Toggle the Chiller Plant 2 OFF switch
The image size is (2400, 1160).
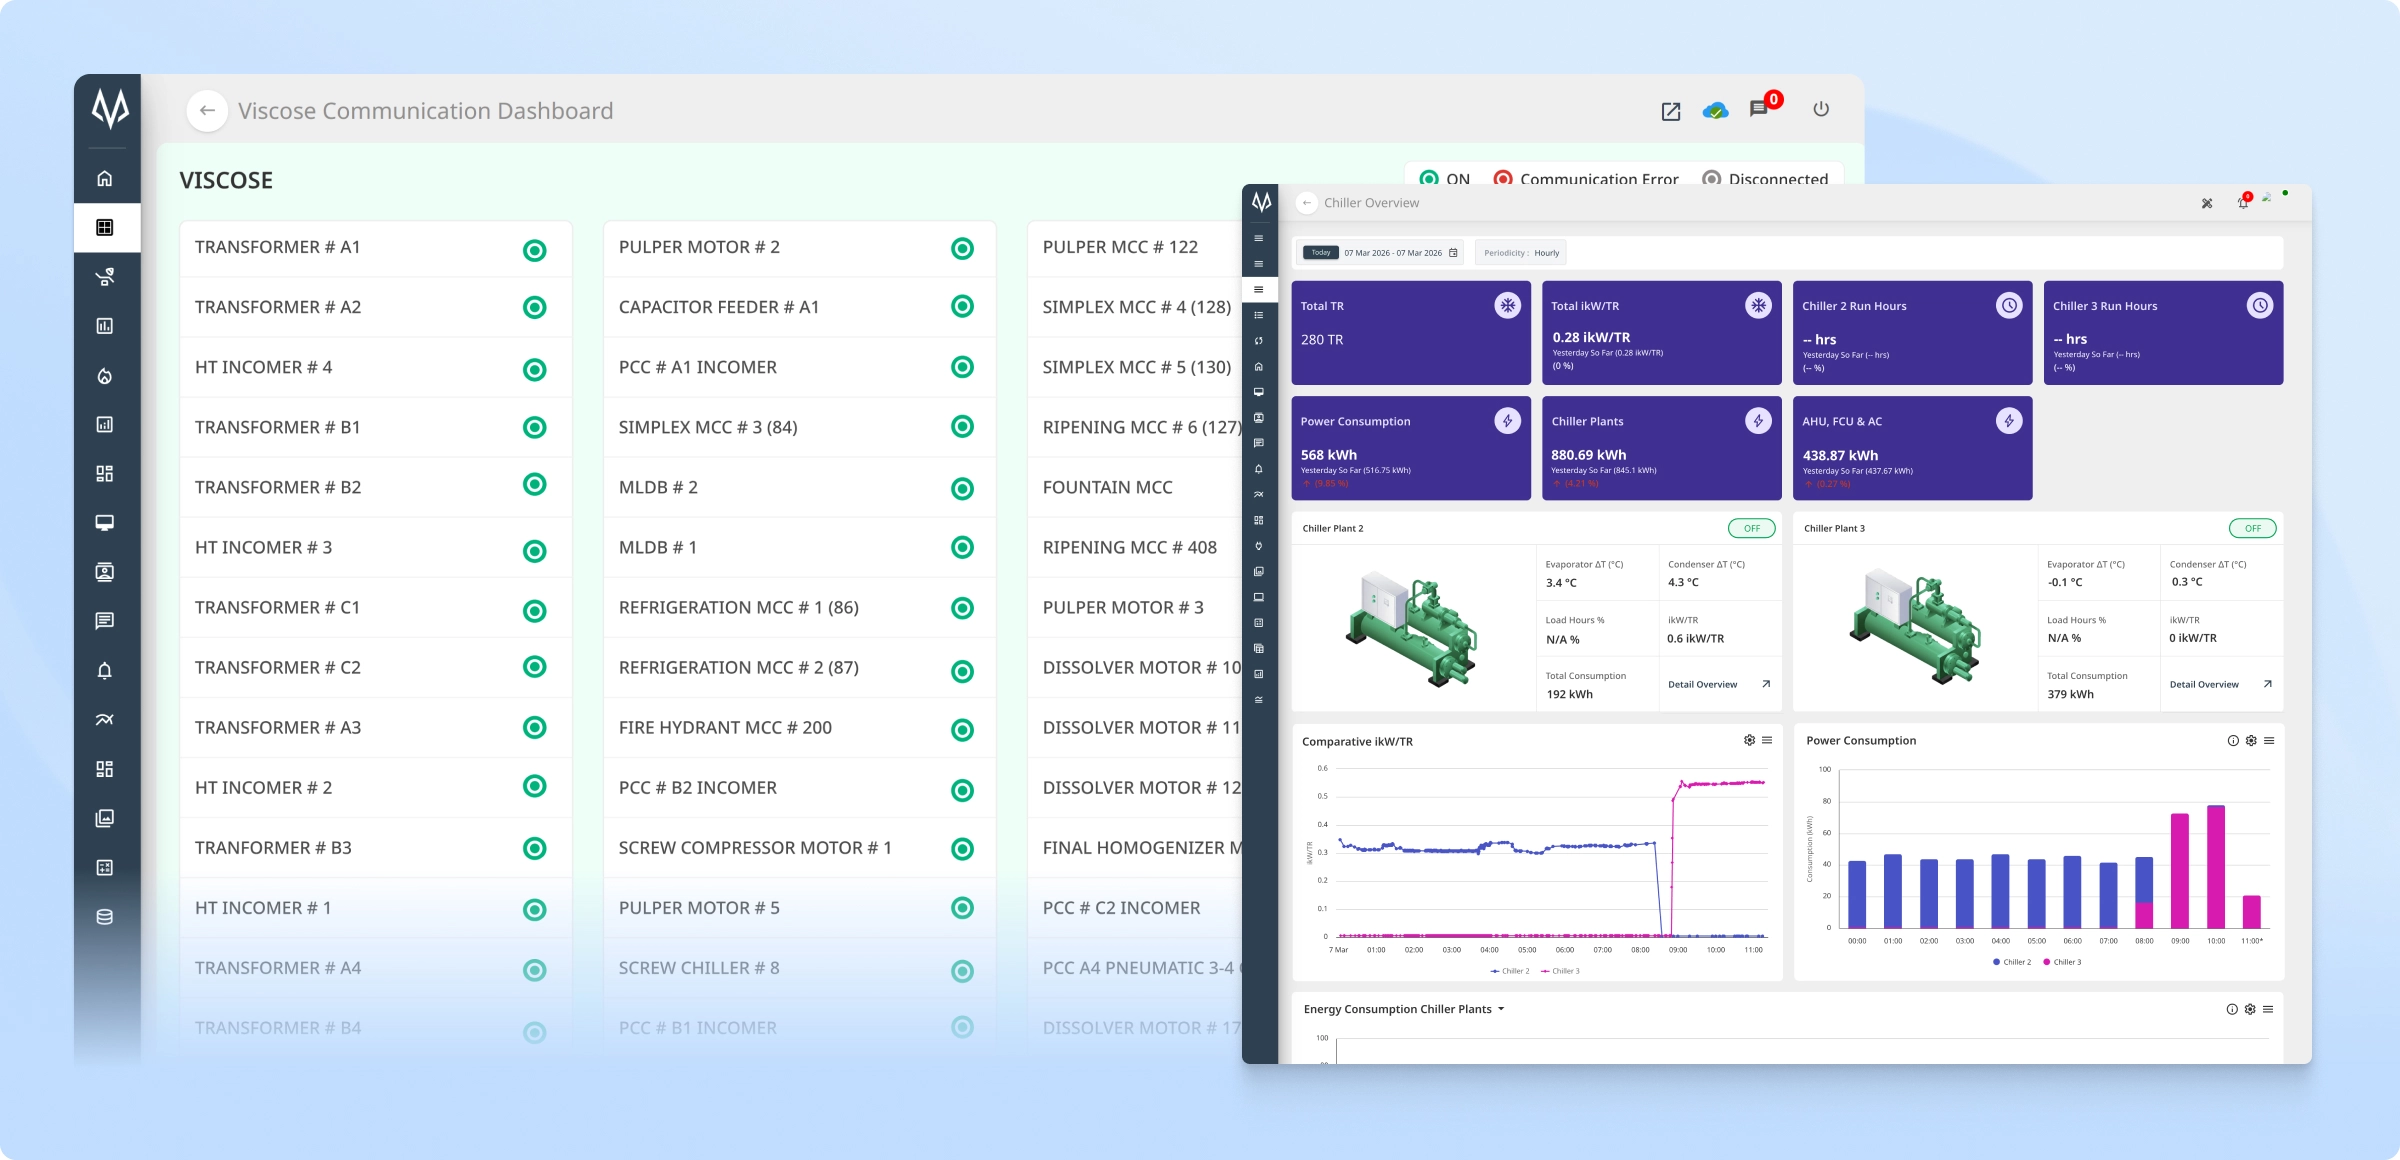tap(1751, 529)
